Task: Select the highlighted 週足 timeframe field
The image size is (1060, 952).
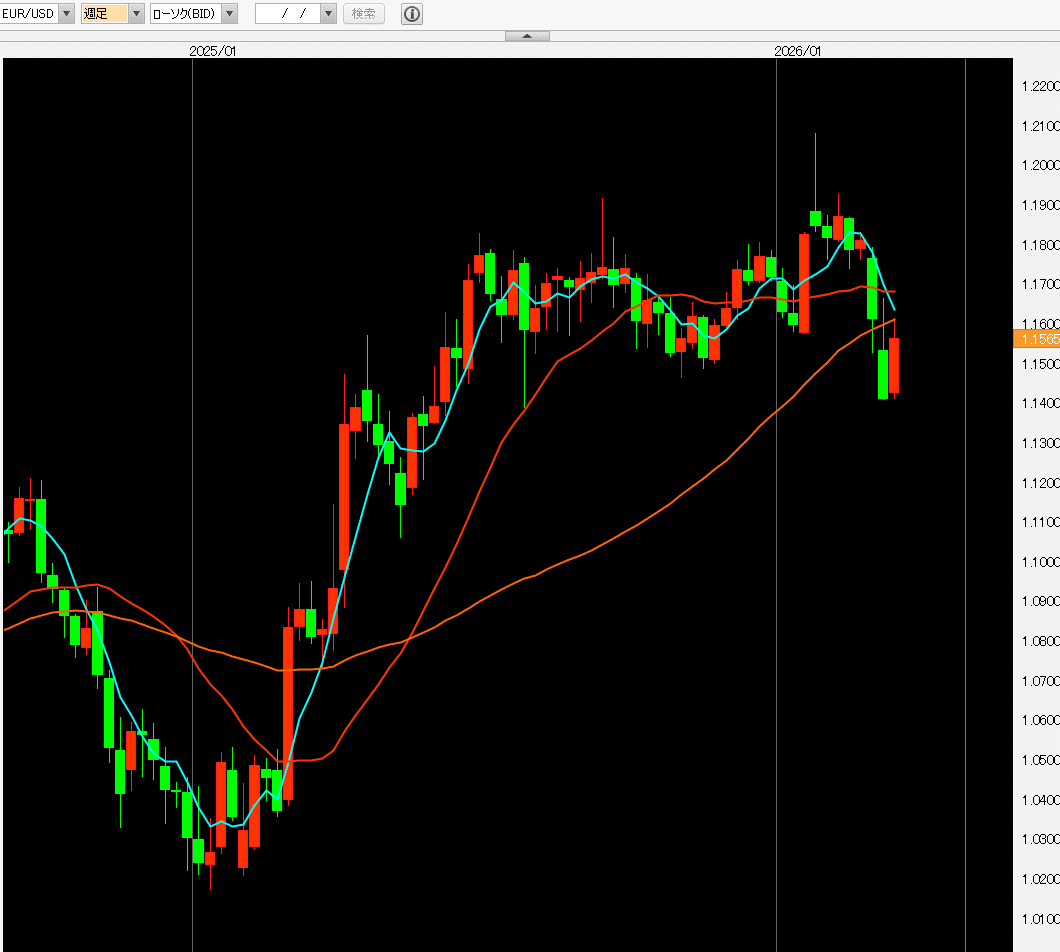Action: pos(105,14)
